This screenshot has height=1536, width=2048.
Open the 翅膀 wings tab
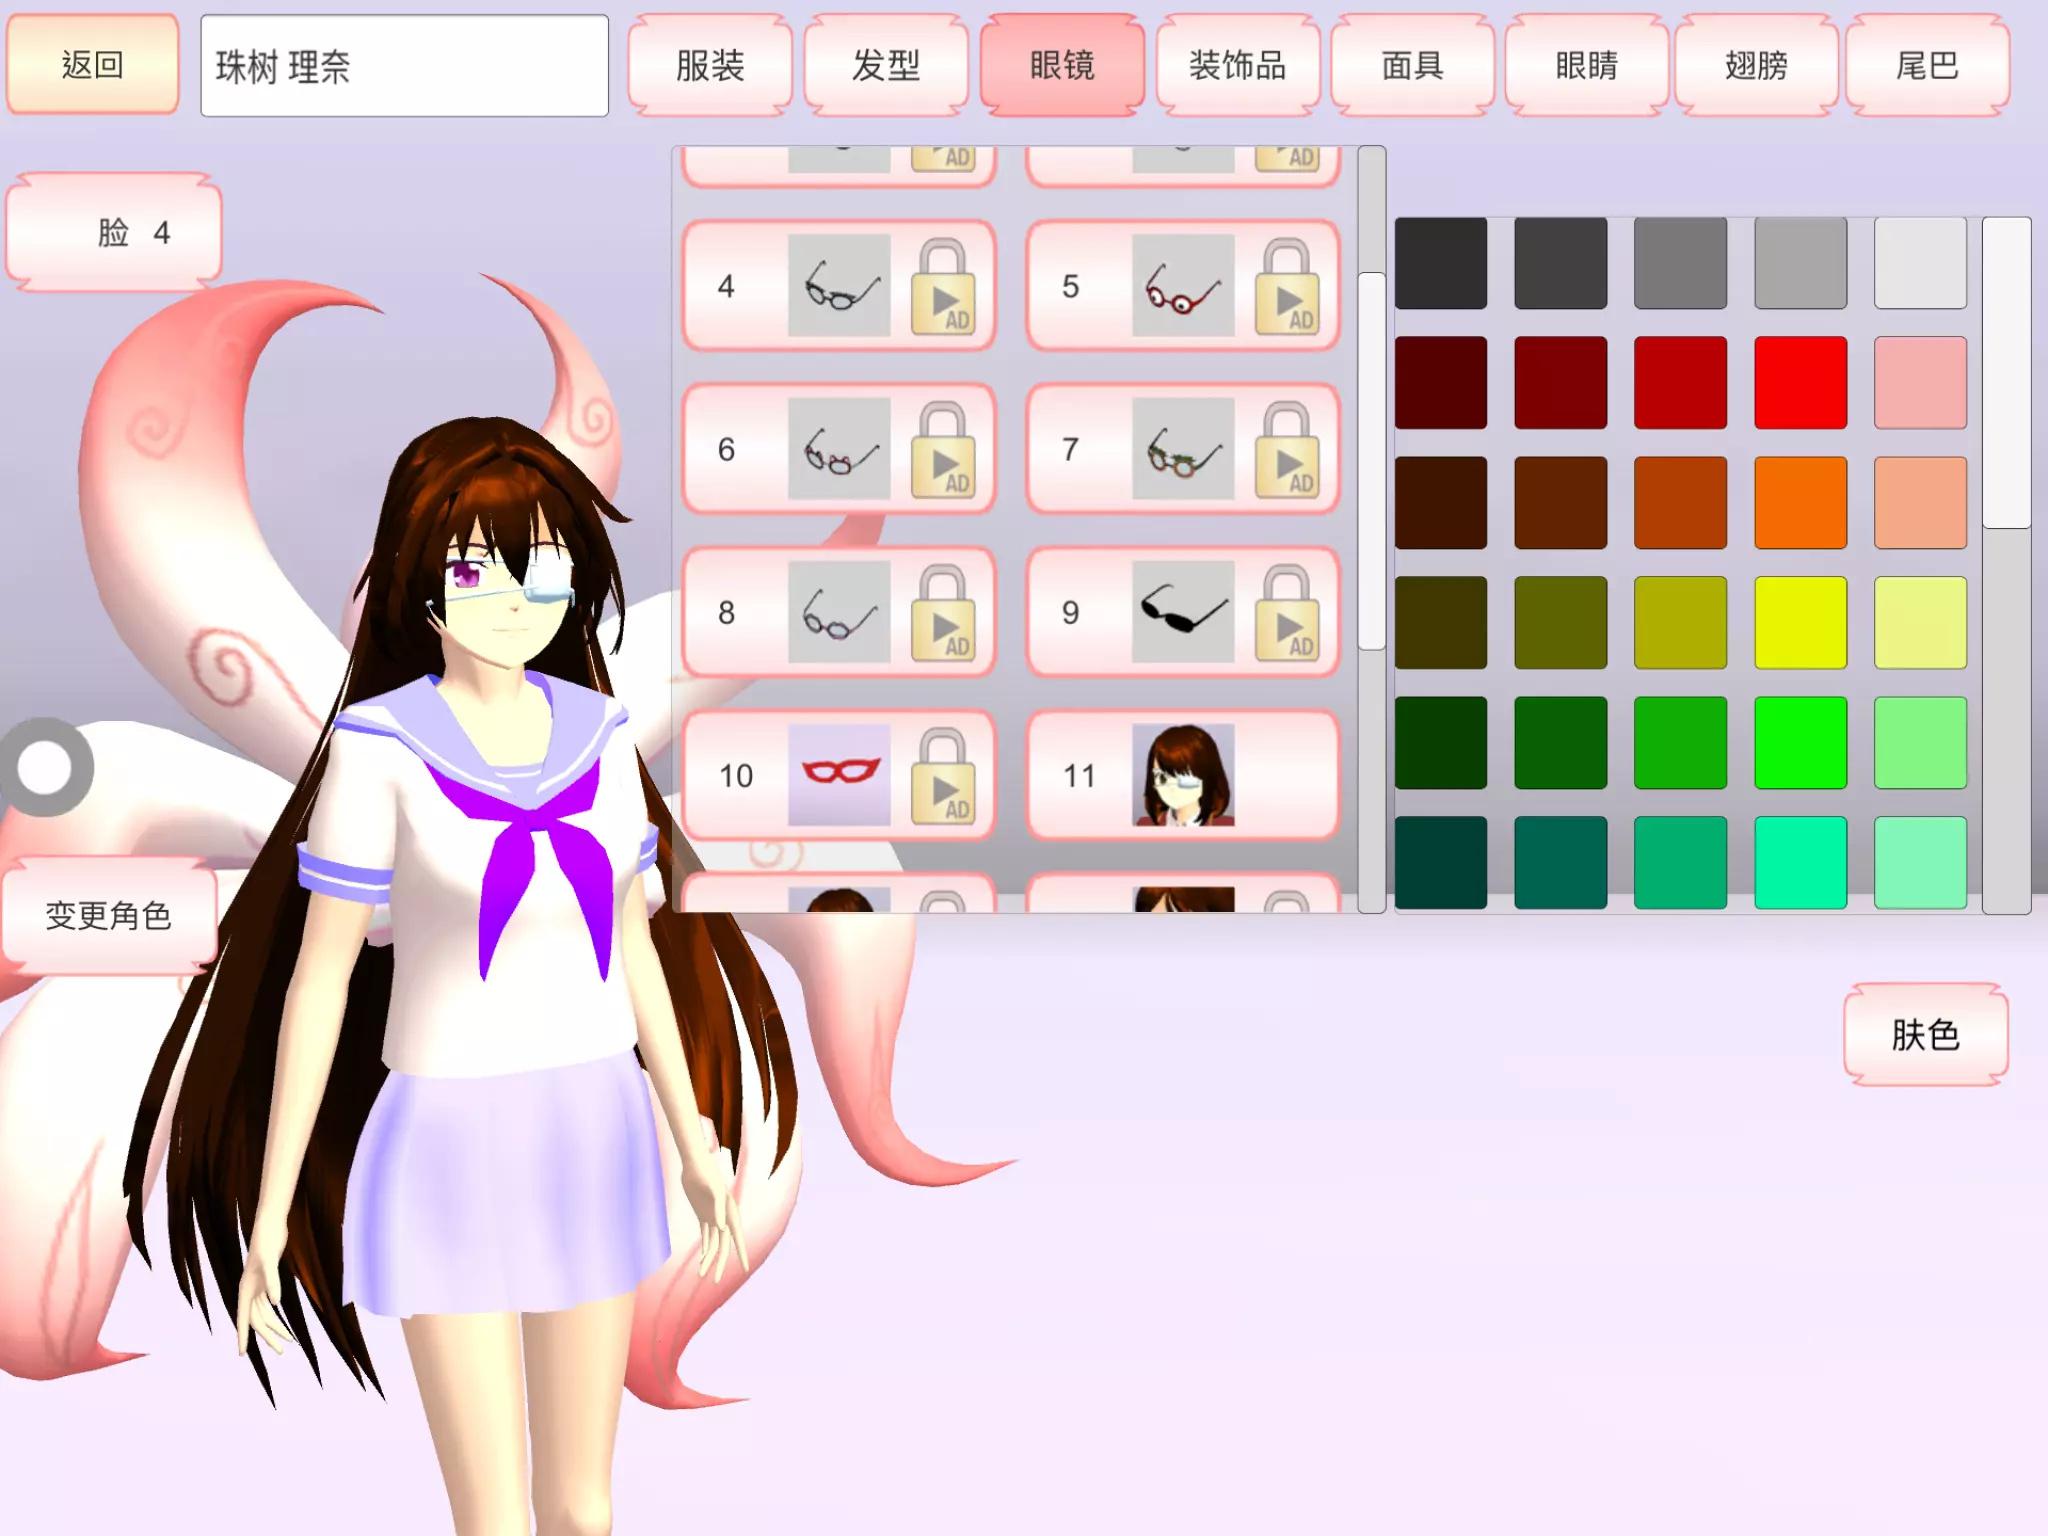[x=1756, y=66]
